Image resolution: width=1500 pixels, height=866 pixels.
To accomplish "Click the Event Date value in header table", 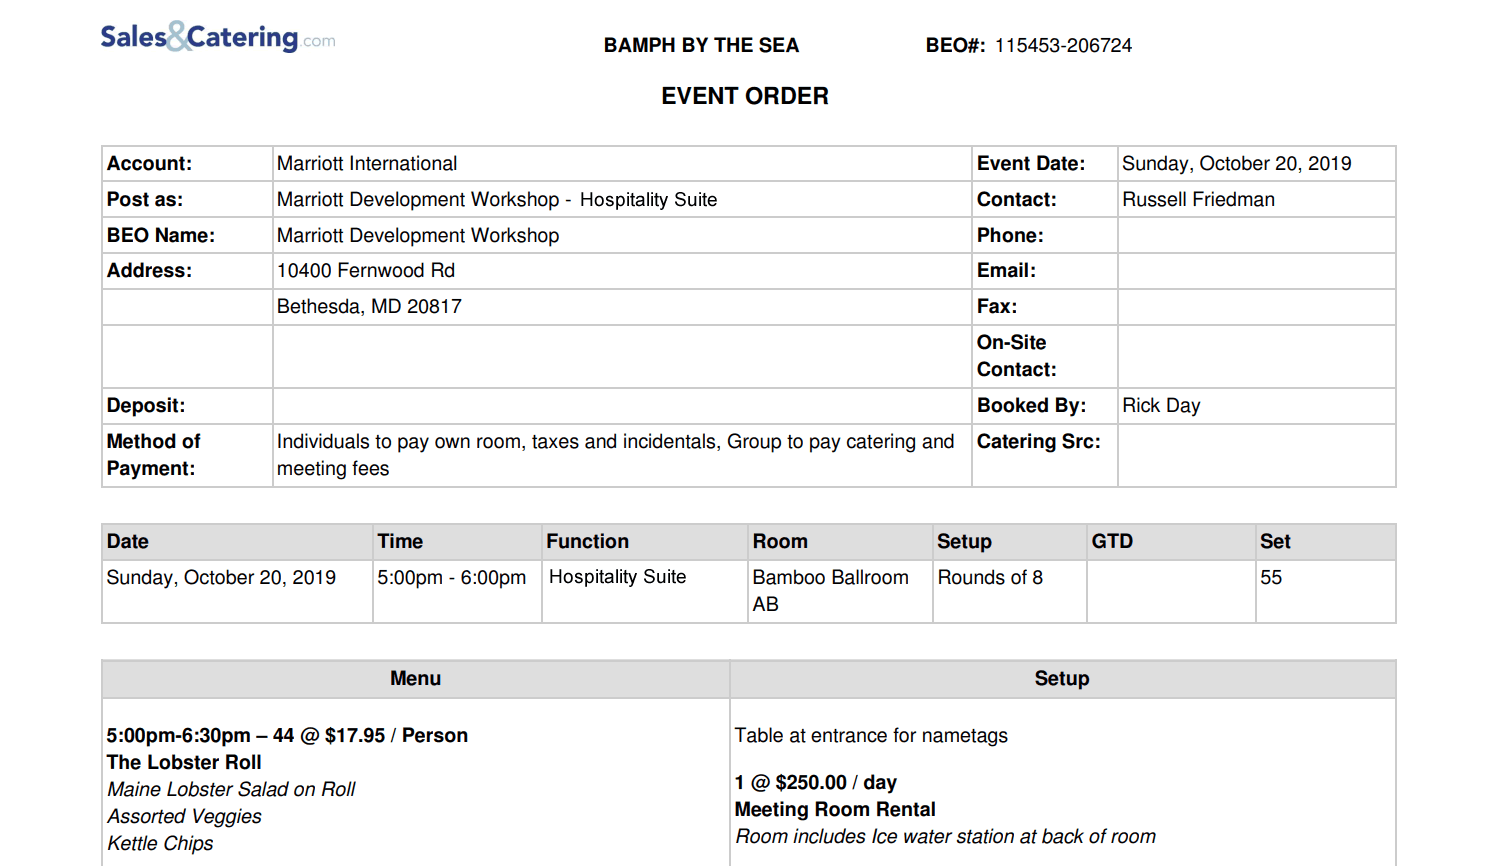I will (1236, 164).
